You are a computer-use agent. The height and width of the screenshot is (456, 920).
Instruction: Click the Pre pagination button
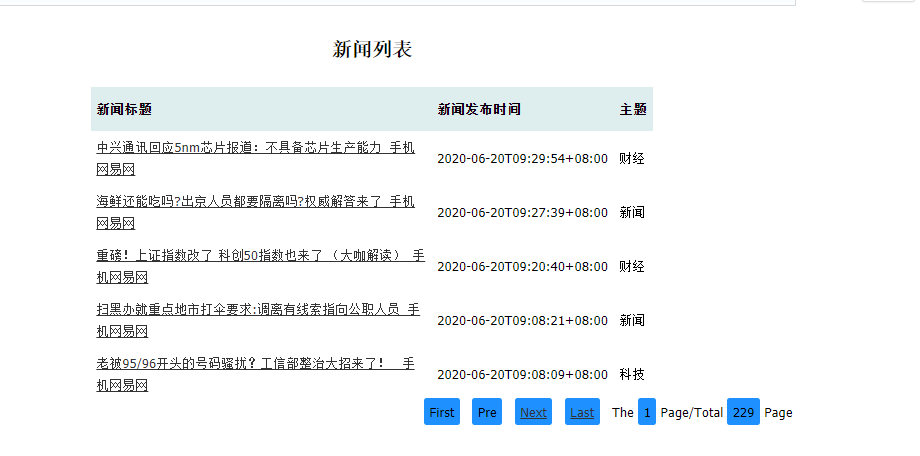coord(487,412)
